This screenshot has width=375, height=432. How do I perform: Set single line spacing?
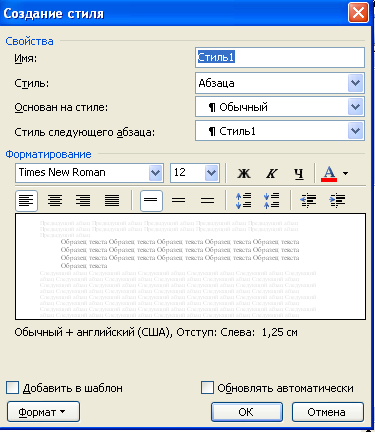tap(151, 201)
